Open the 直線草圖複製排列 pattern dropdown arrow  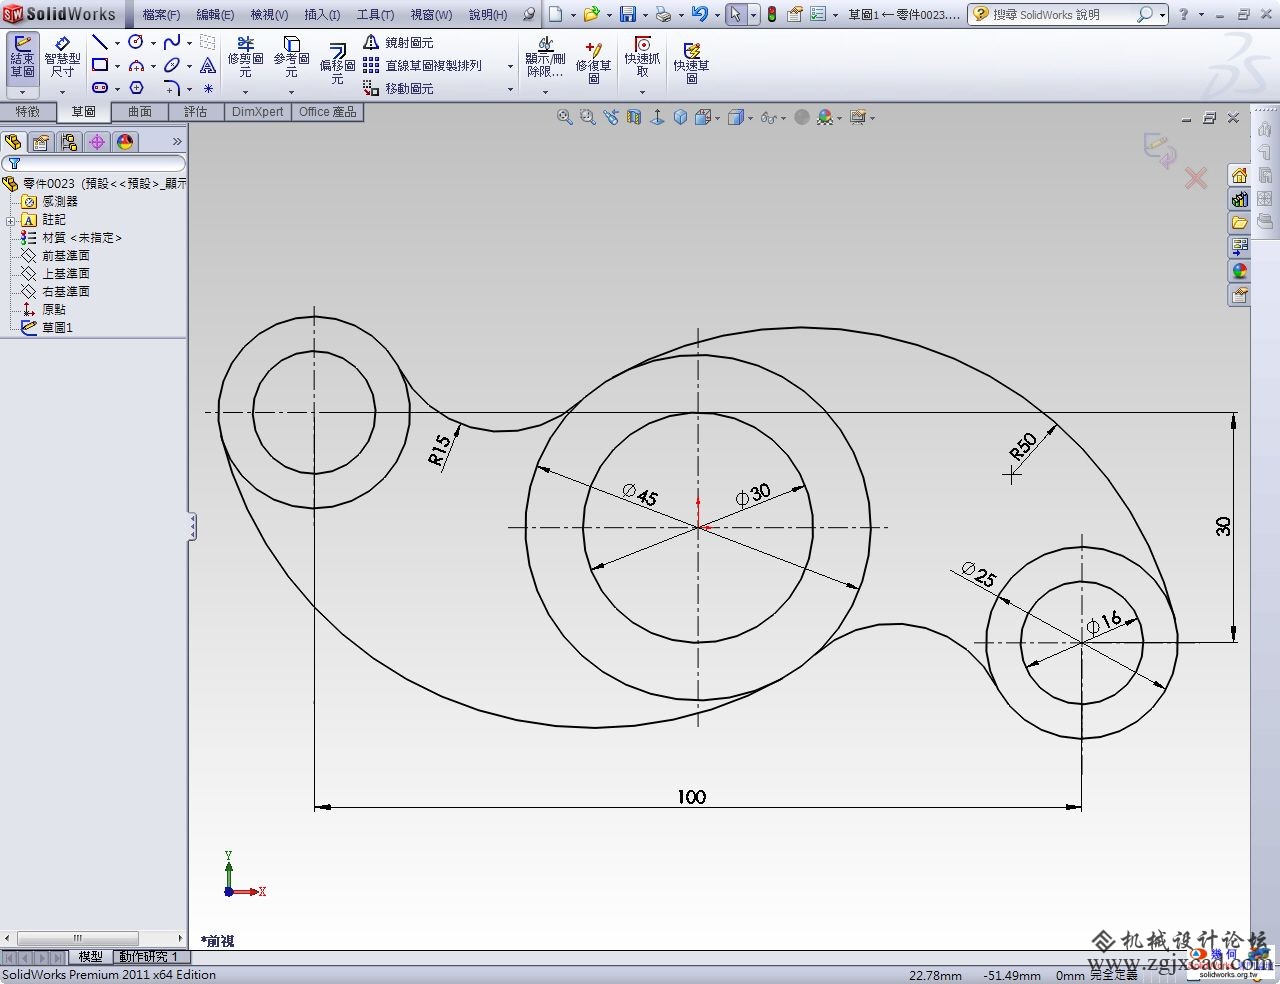(510, 66)
